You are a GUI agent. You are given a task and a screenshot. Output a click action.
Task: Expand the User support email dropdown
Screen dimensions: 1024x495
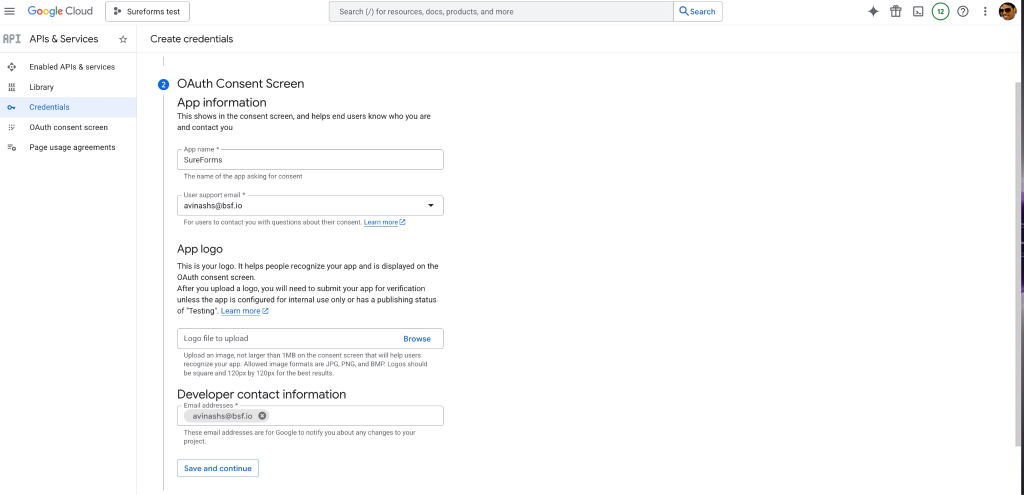[310, 206]
